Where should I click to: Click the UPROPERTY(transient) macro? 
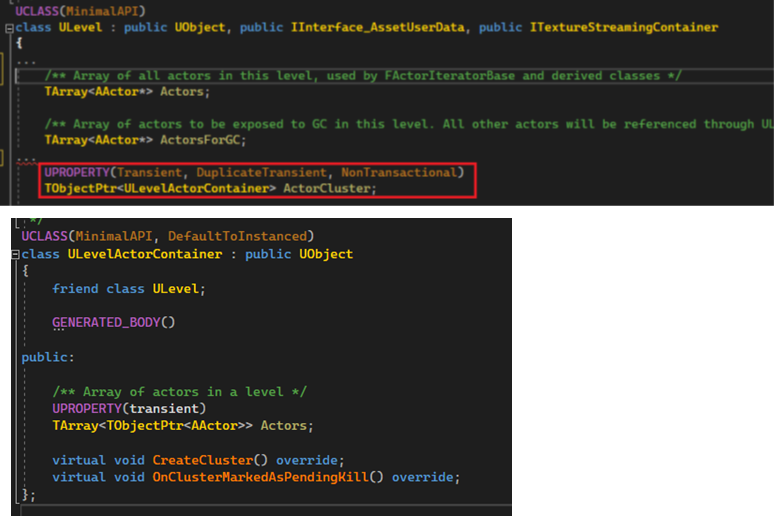(129, 408)
